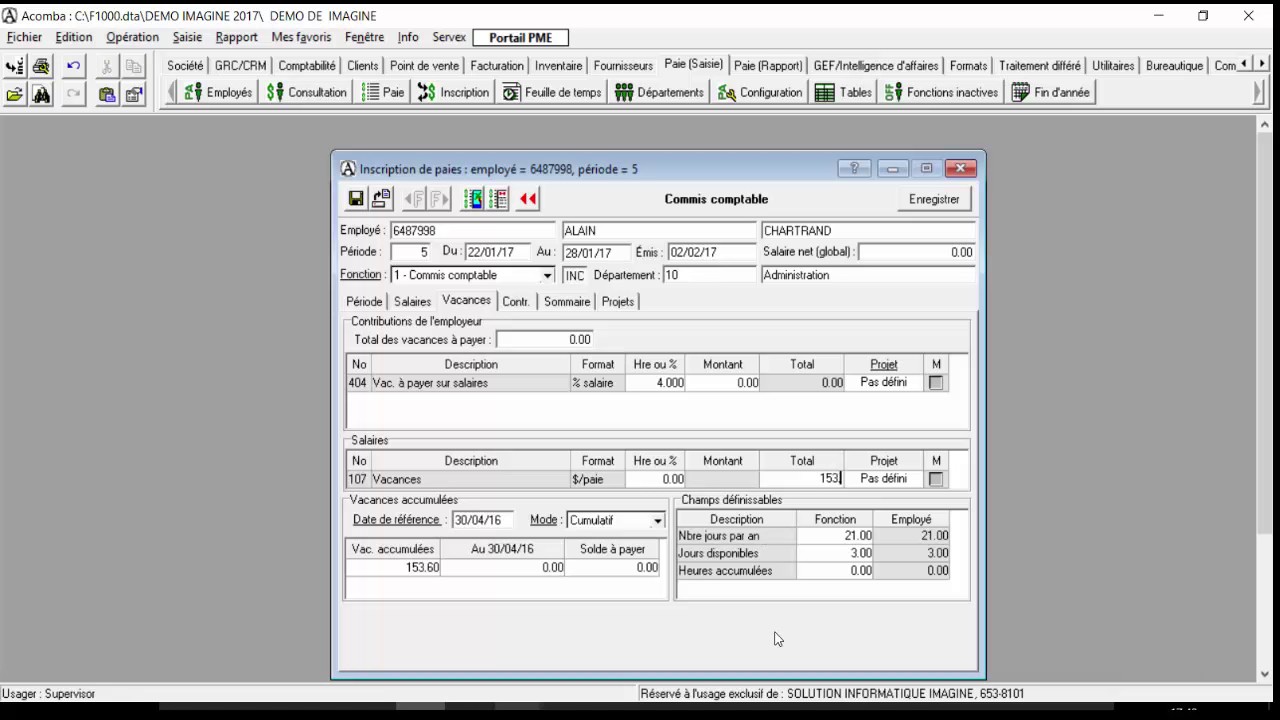Open the Fenêtre menu

click(364, 37)
